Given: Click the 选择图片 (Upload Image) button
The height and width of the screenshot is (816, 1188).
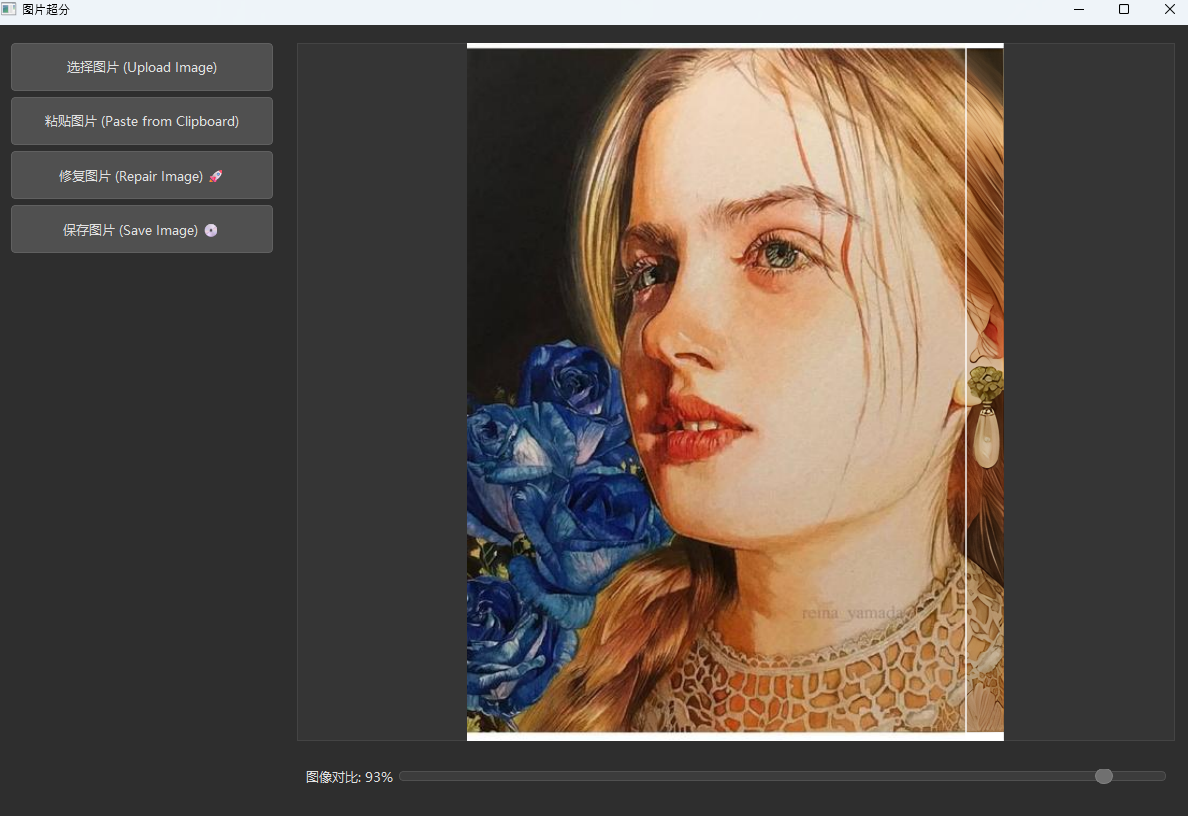Looking at the screenshot, I should click(142, 67).
